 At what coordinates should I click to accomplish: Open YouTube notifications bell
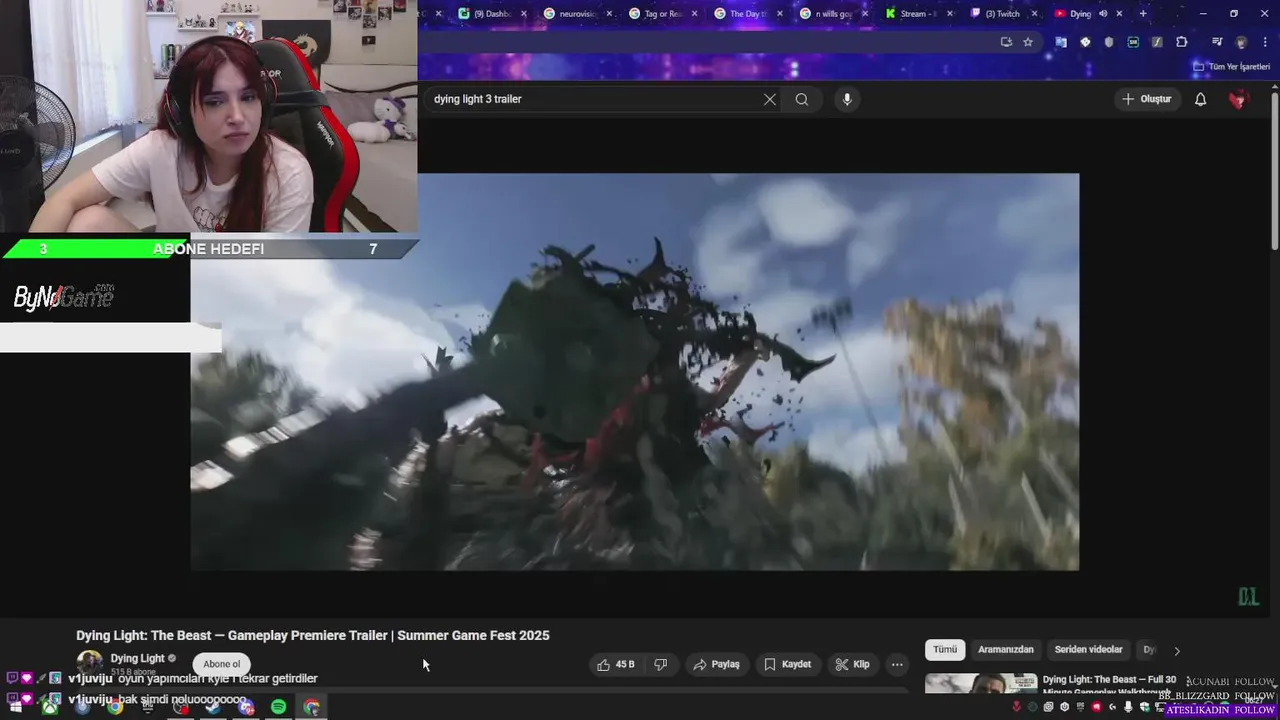pyautogui.click(x=1200, y=99)
